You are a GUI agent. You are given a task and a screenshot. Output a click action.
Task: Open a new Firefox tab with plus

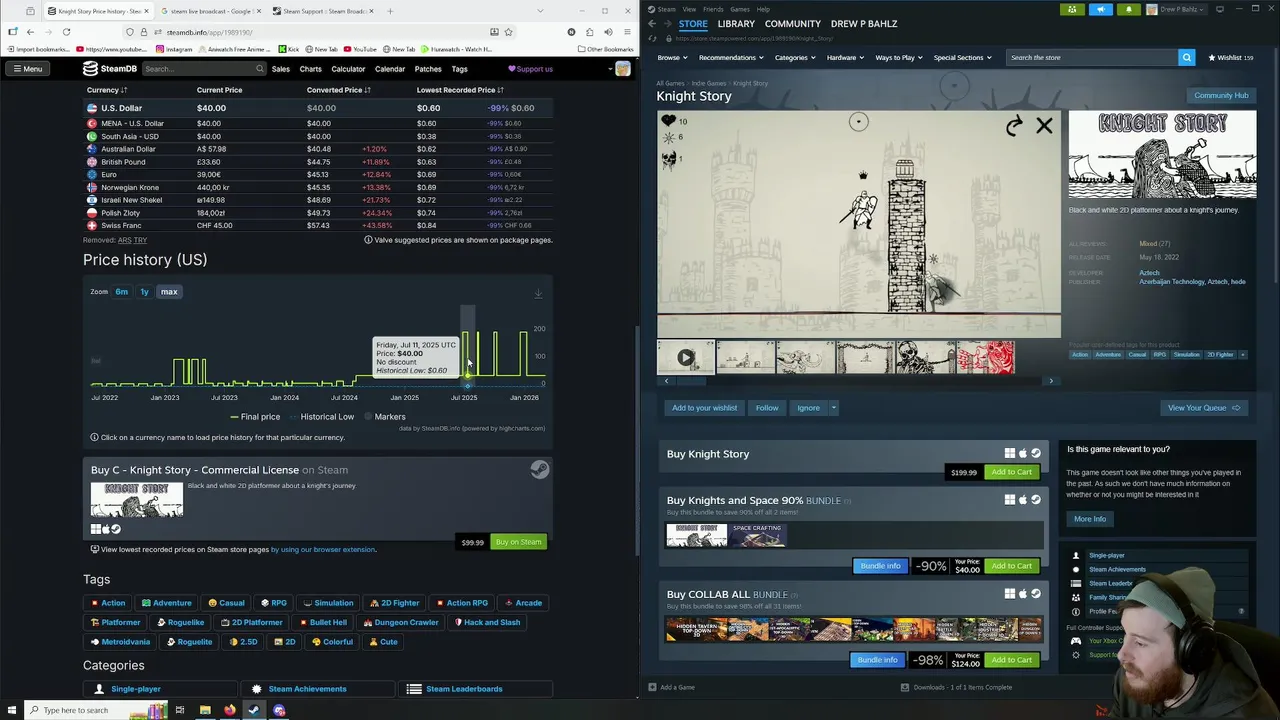coord(390,11)
